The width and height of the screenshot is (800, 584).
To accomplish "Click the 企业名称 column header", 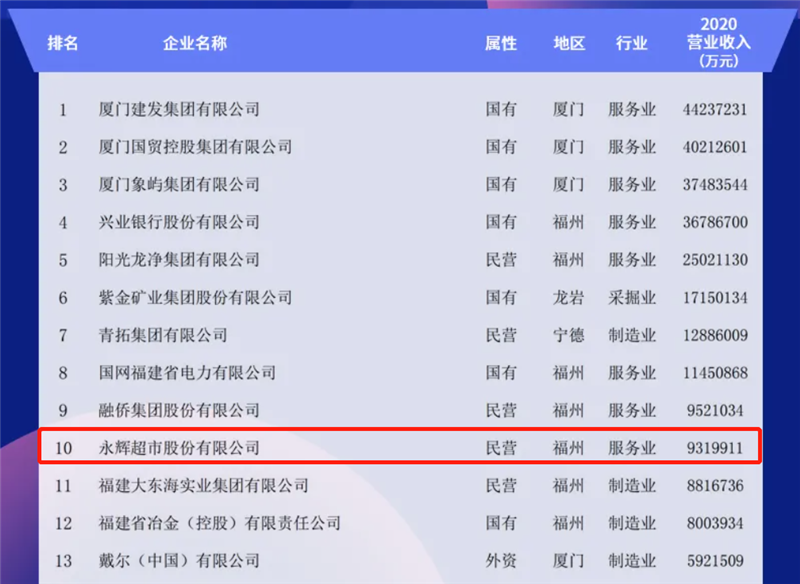I will coord(195,44).
